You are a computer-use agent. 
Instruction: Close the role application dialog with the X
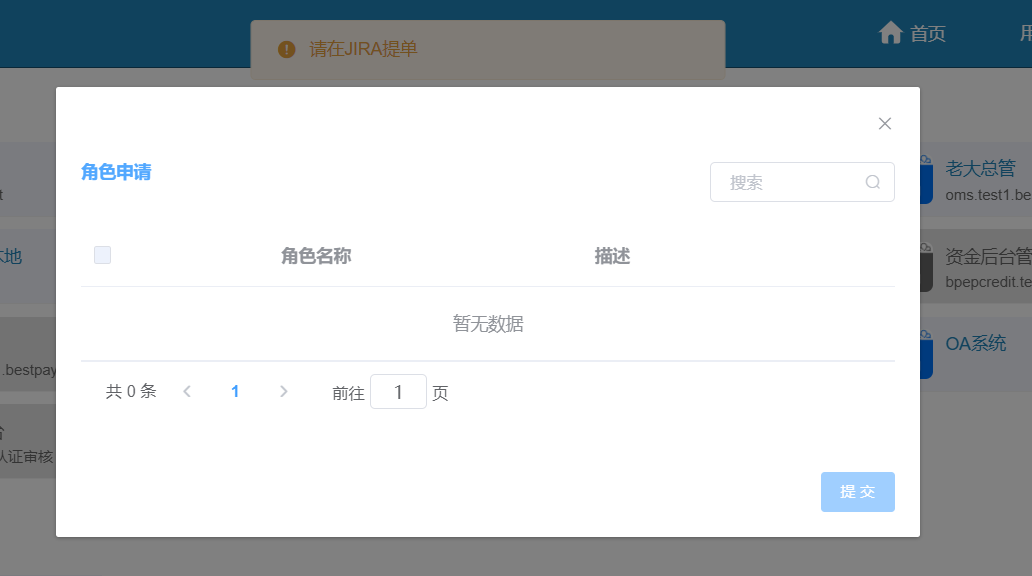(x=884, y=123)
